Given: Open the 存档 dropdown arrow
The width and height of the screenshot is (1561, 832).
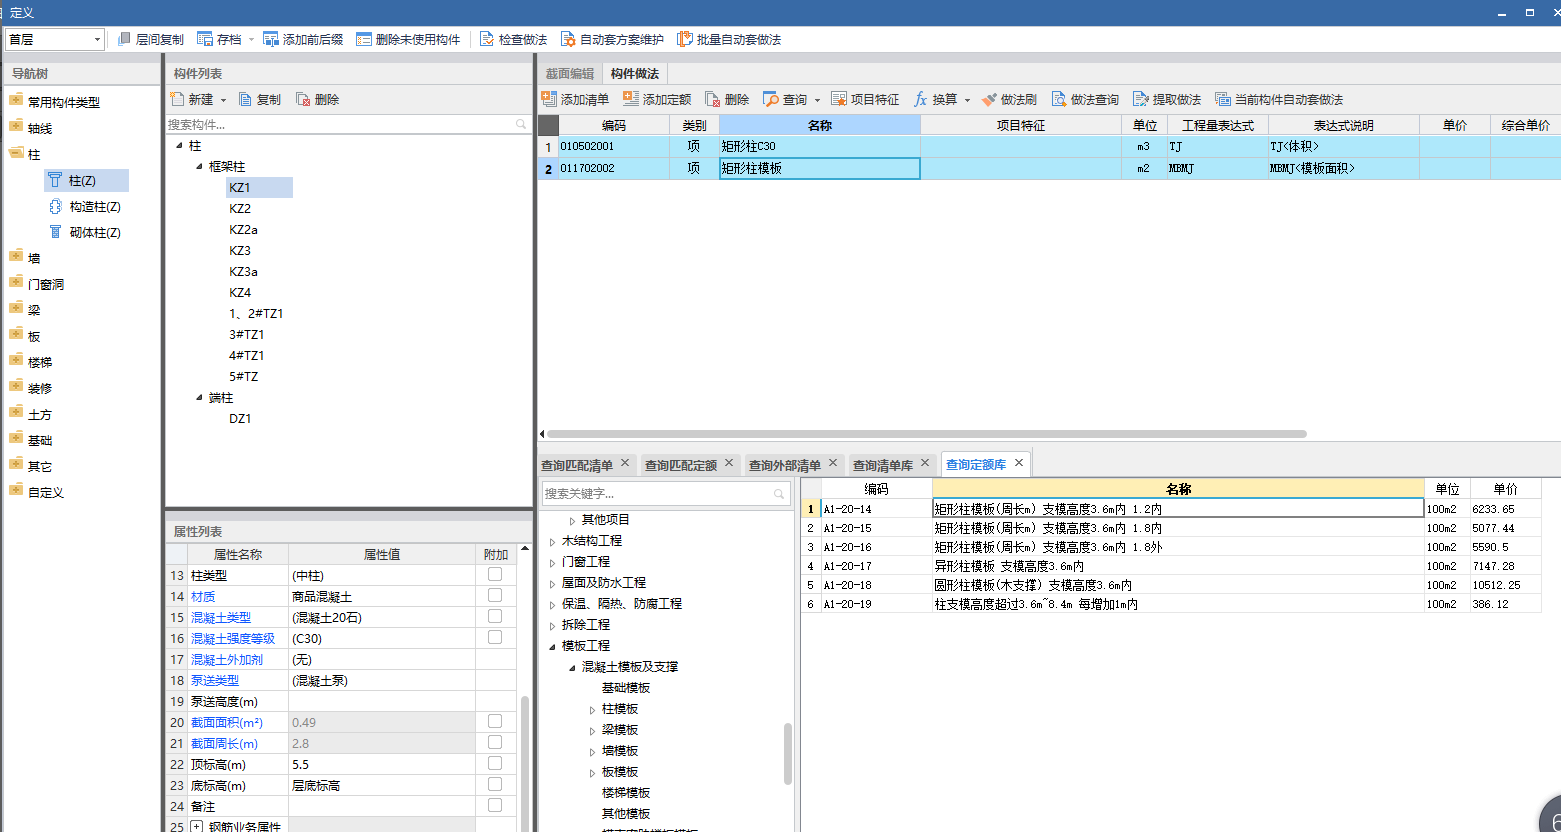Looking at the screenshot, I should pos(251,40).
